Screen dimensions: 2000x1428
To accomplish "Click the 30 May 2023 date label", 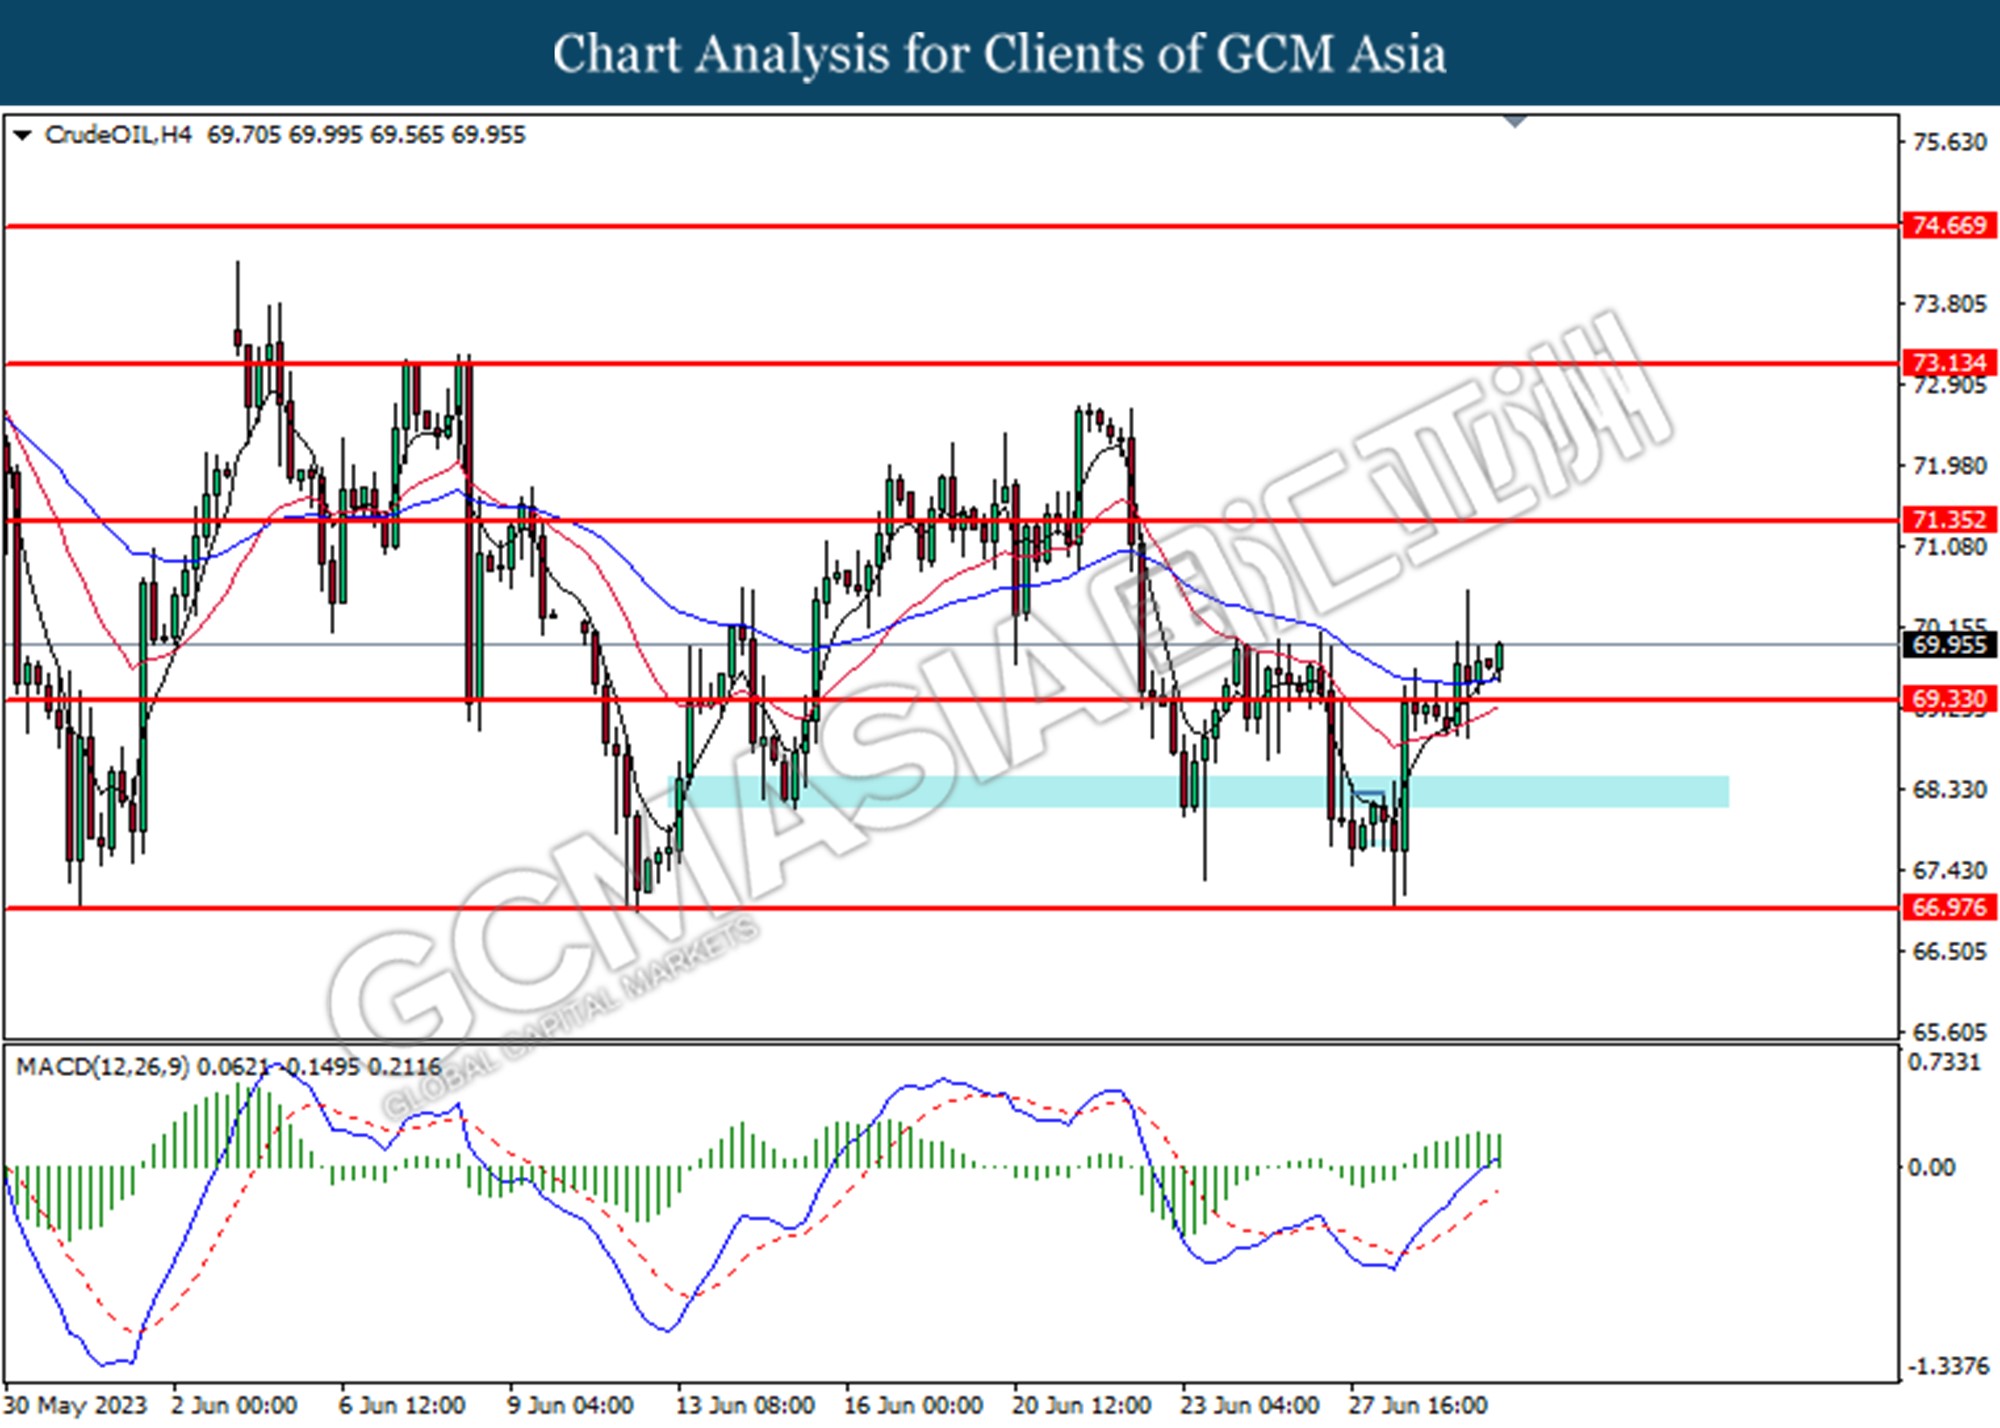I will click(x=75, y=1405).
